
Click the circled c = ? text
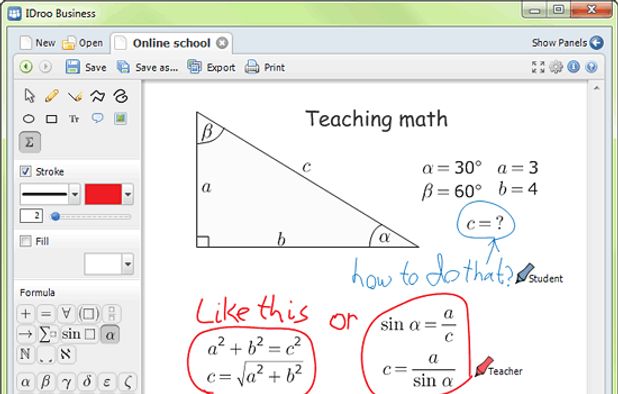[x=485, y=223]
